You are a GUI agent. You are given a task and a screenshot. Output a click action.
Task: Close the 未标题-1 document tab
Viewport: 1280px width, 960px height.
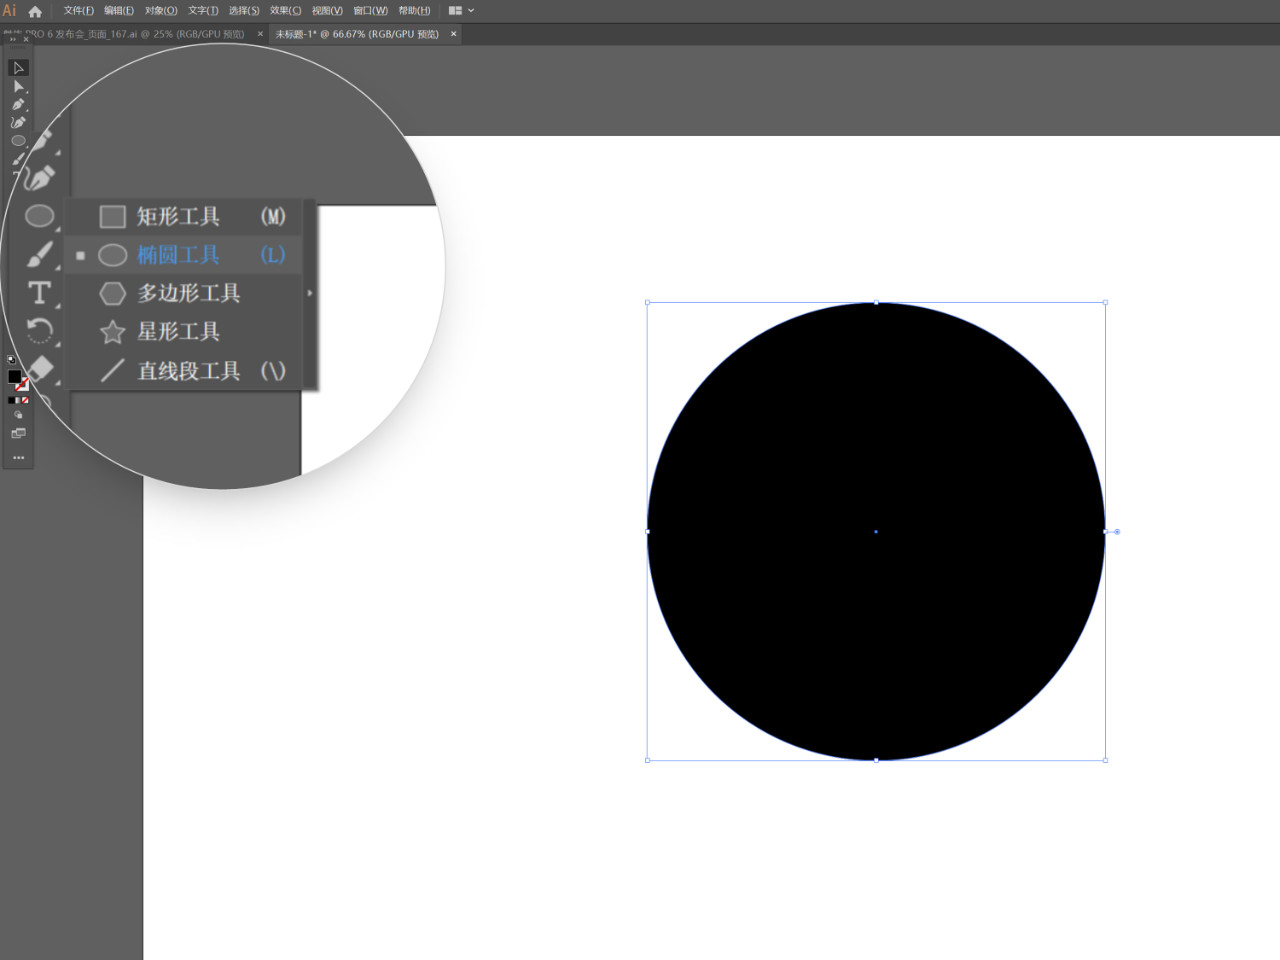click(453, 34)
